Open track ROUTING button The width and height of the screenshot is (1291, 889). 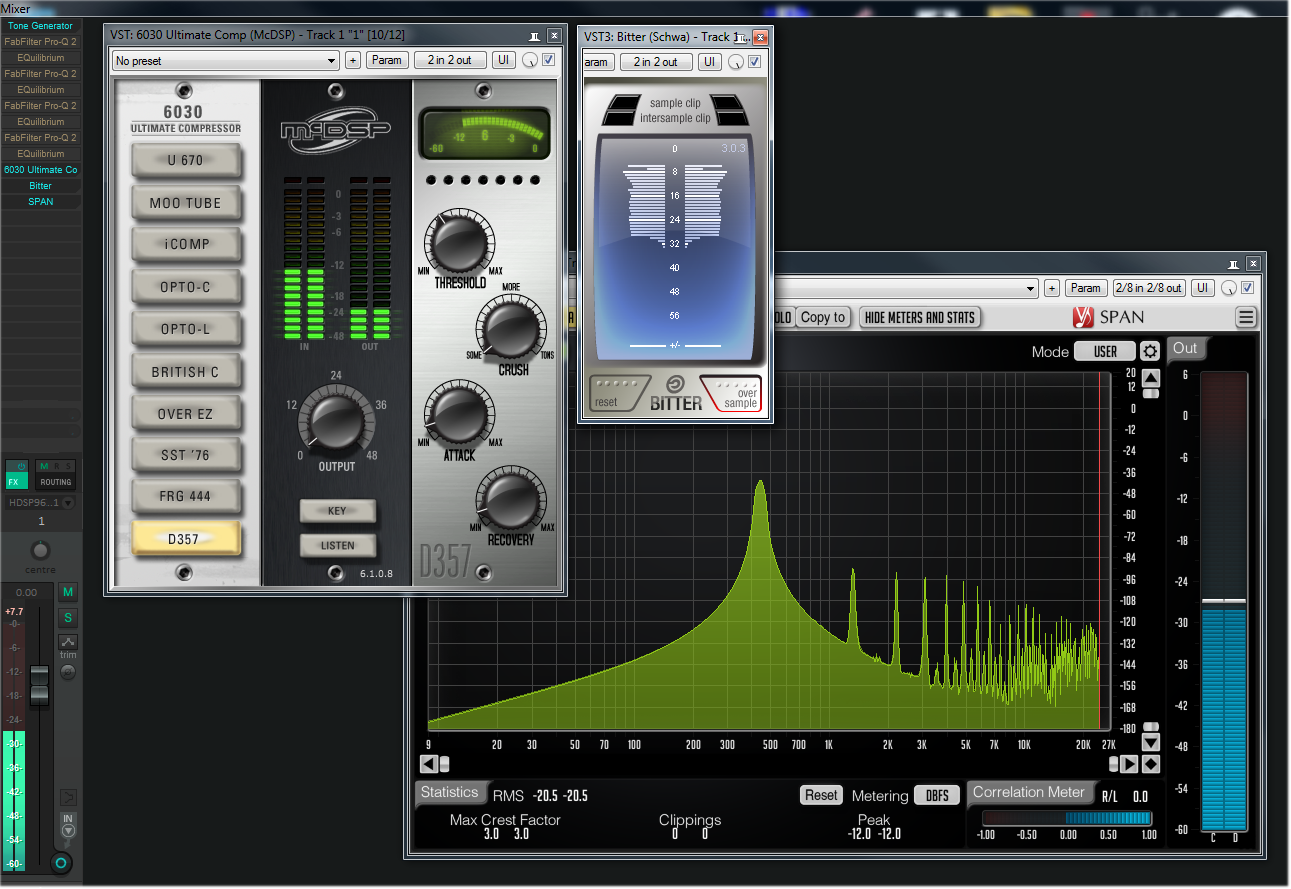click(x=56, y=481)
